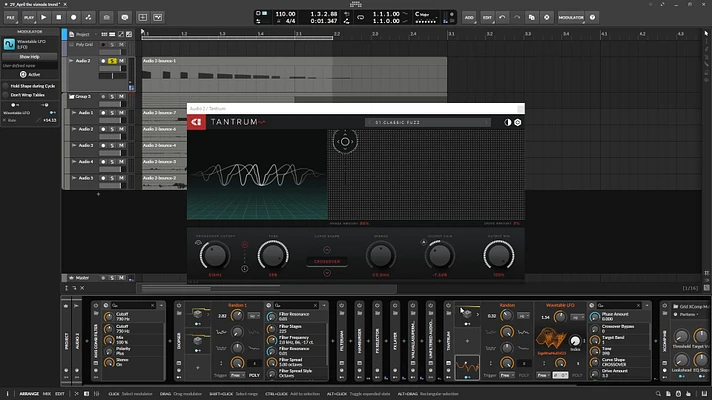The width and height of the screenshot is (712, 400).
Task: Switch to MIX view tab
Action: pos(47,394)
